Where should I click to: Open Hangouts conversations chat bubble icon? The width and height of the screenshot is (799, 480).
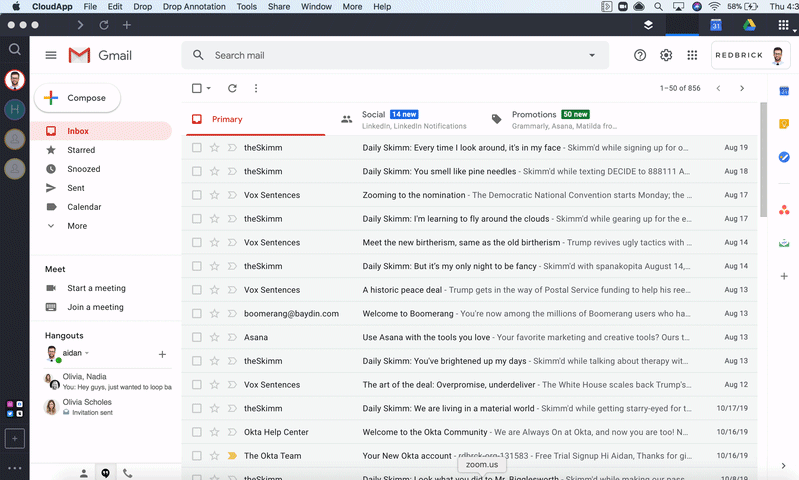point(105,473)
